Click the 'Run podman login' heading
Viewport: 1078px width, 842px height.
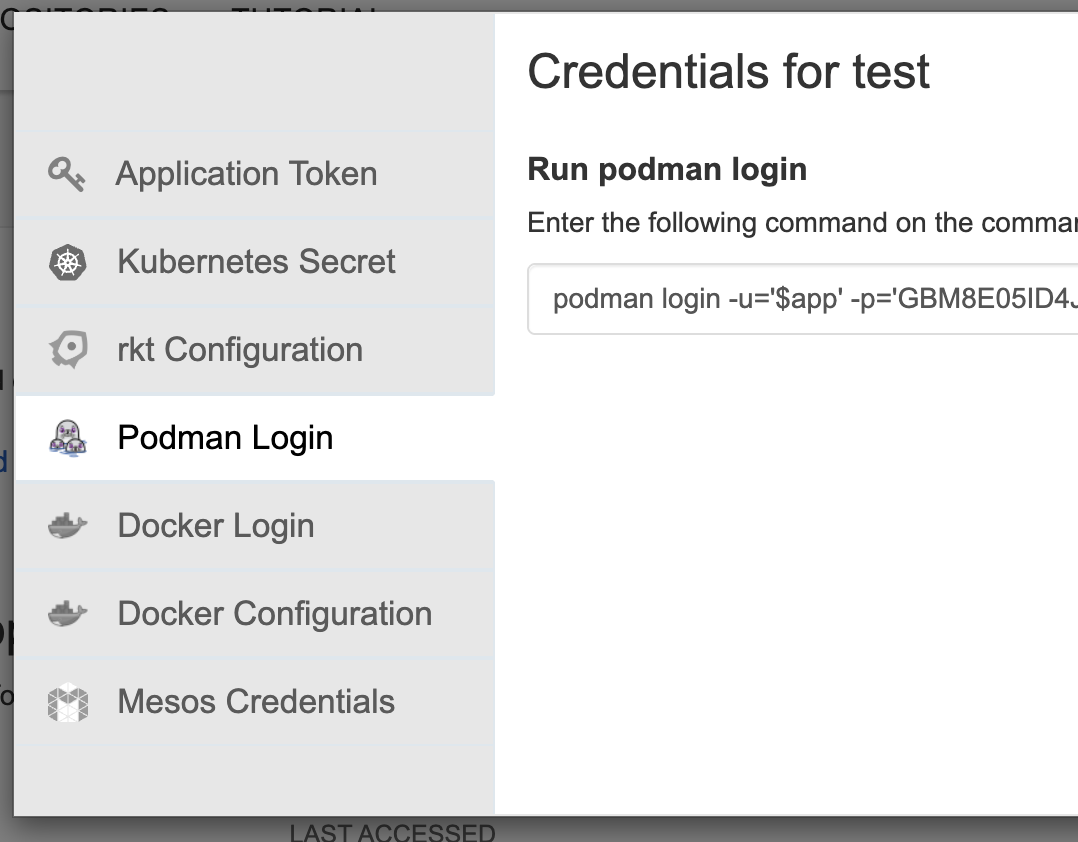667,169
